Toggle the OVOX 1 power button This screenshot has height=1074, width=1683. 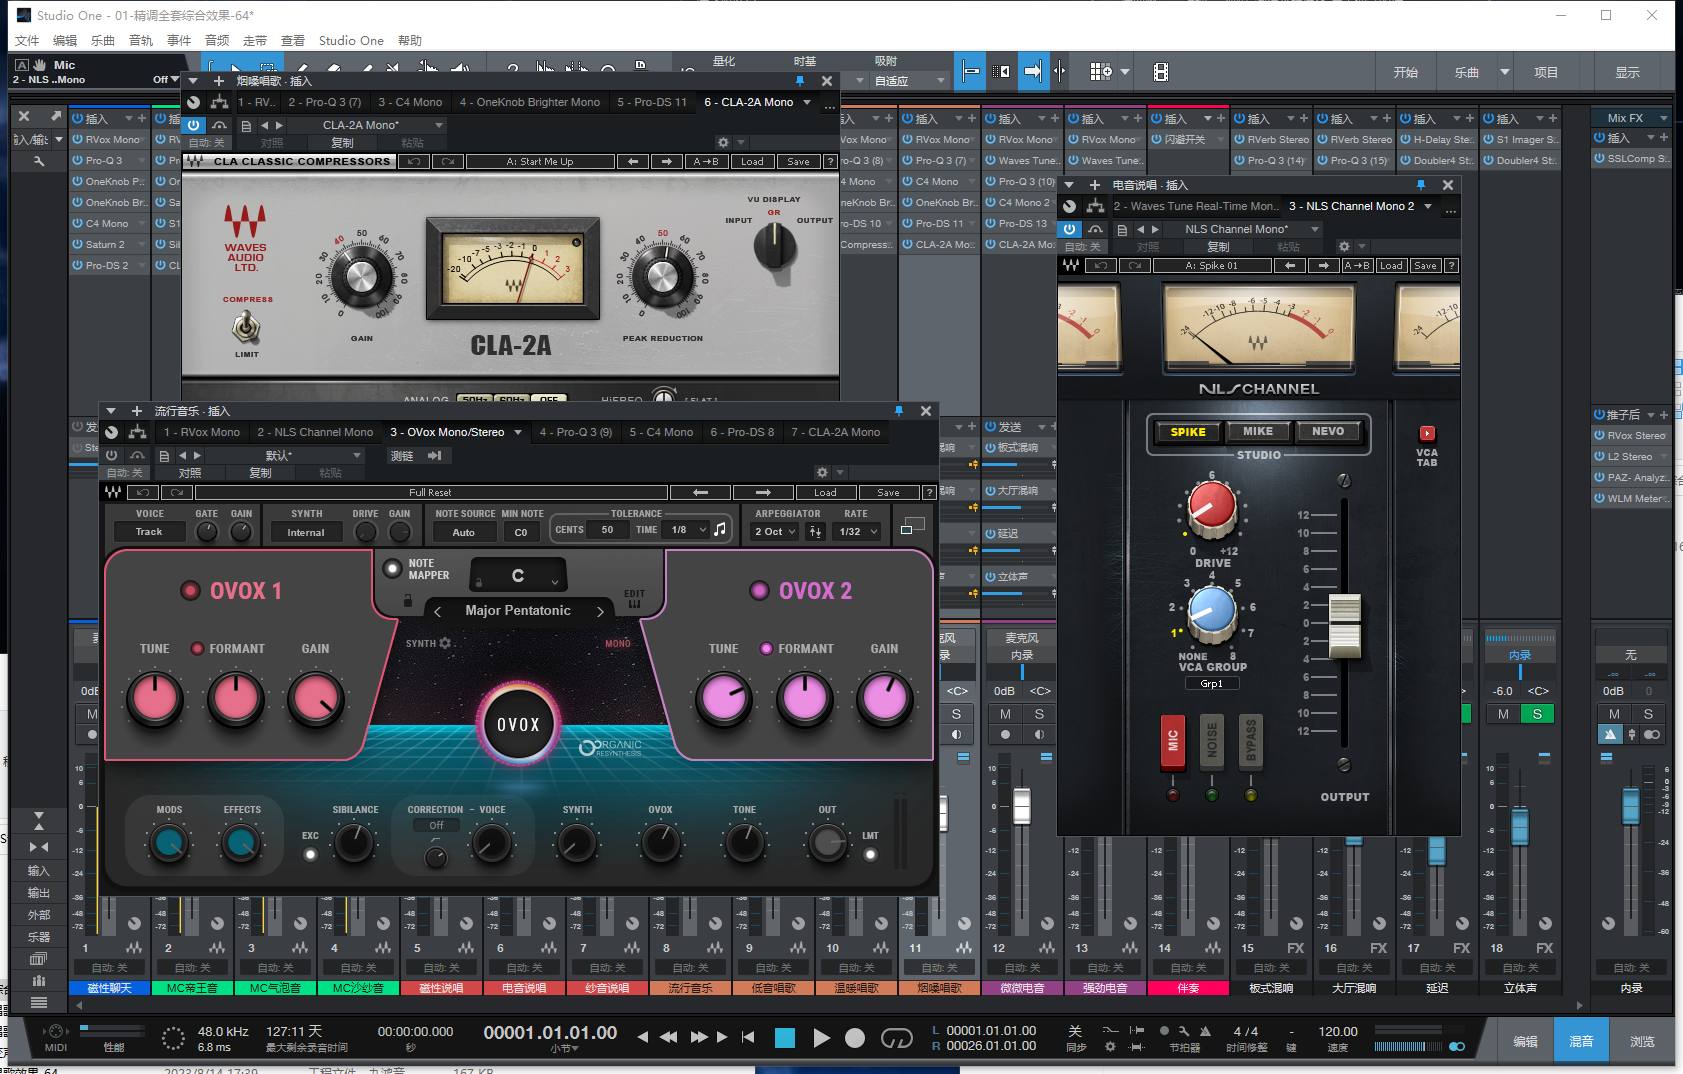190,591
